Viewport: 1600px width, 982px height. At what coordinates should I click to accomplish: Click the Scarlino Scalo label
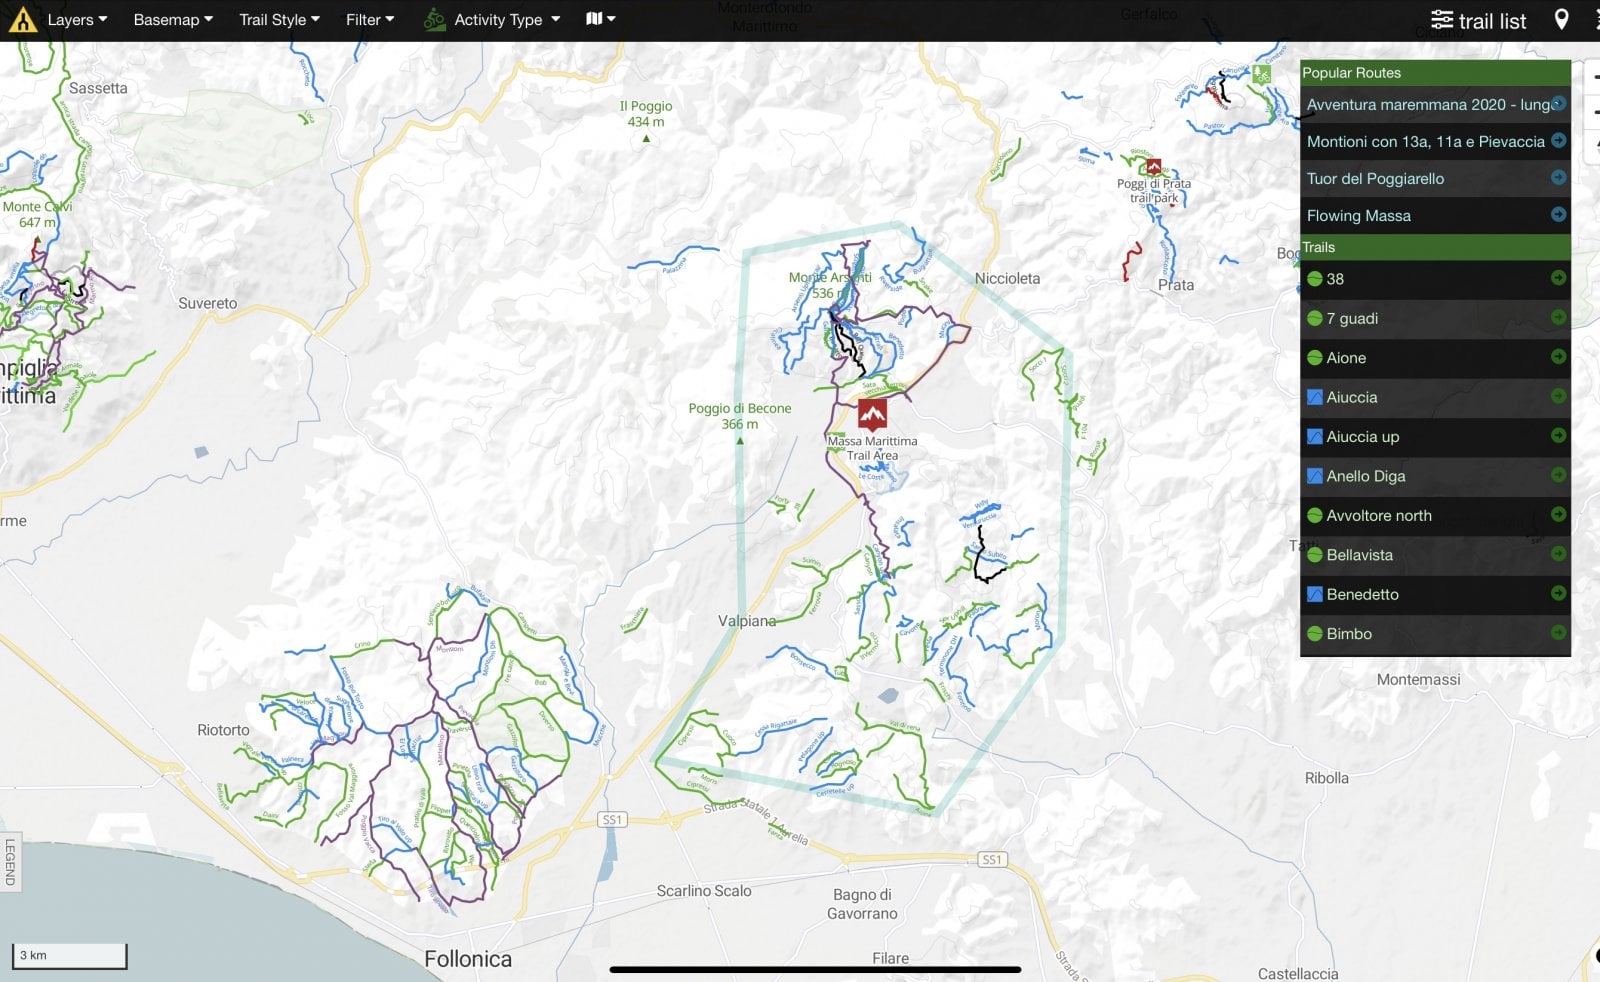pyautogui.click(x=704, y=891)
